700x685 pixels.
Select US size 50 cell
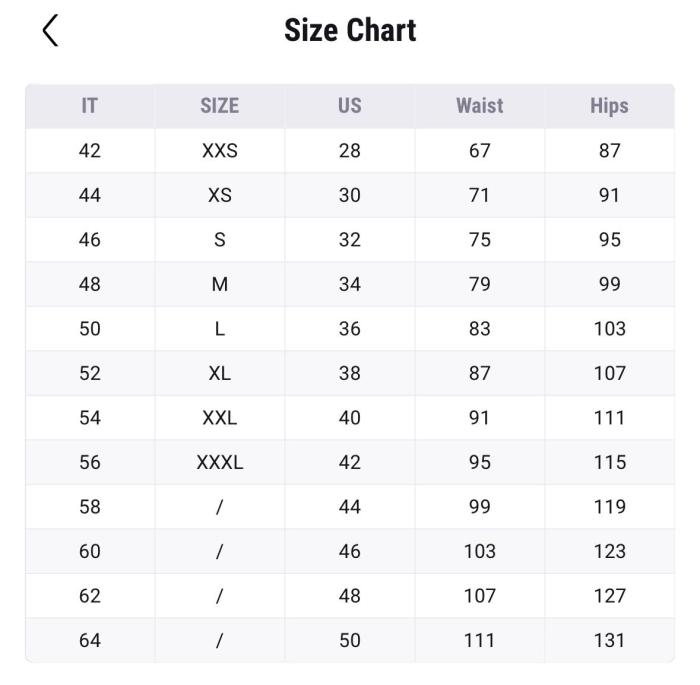[x=350, y=640]
